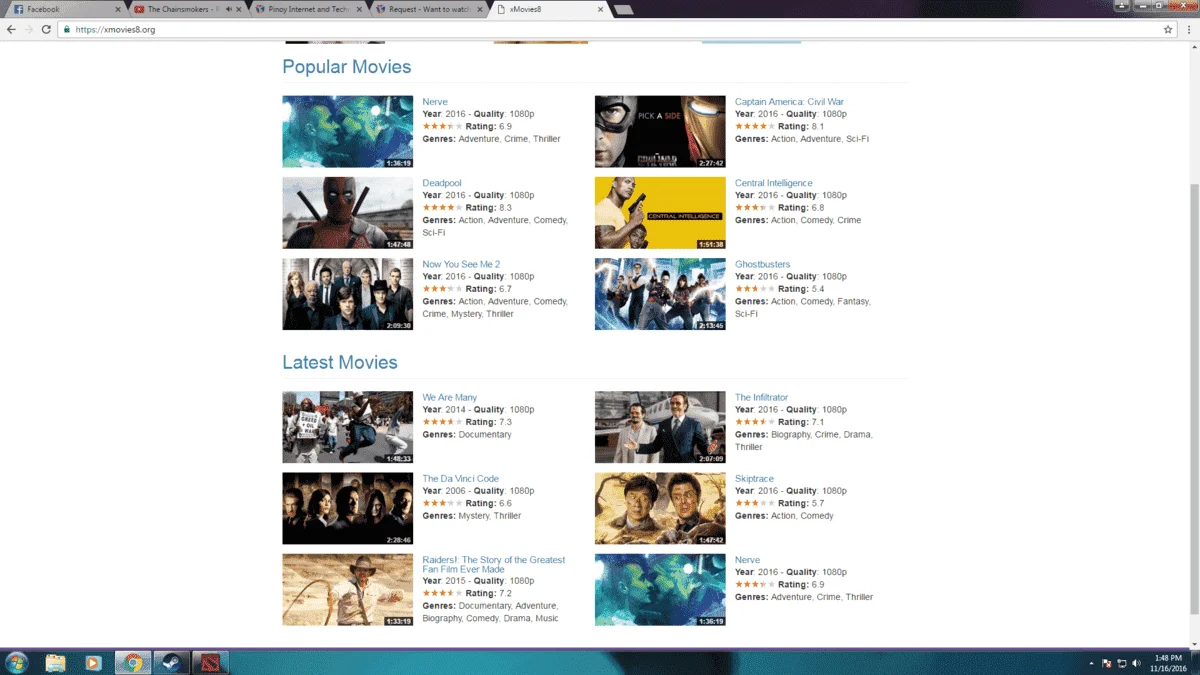Click the browser Back arrow
This screenshot has width=1200, height=675.
11,30
